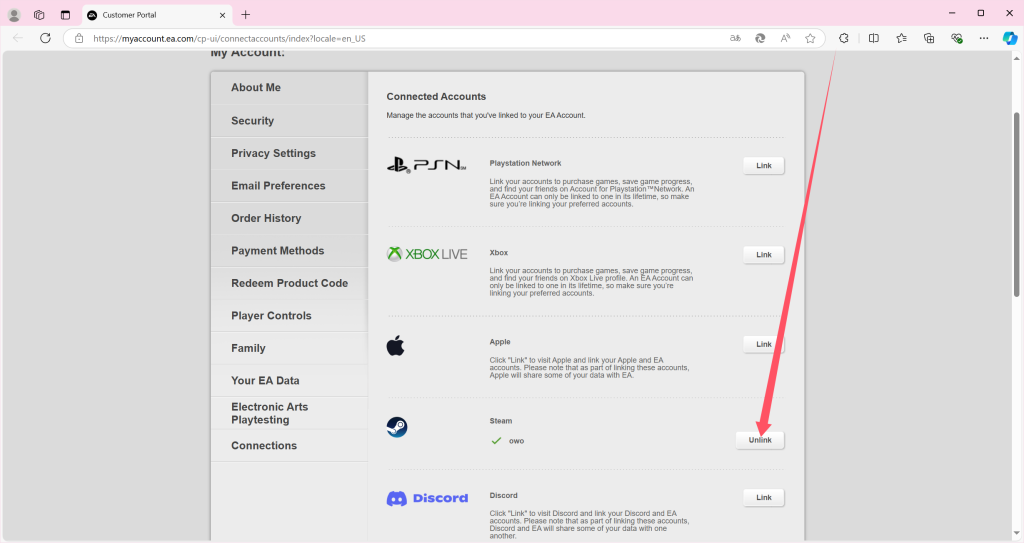Click the Connected Accounts heading
Image resolution: width=1024 pixels, height=543 pixels.
(436, 97)
